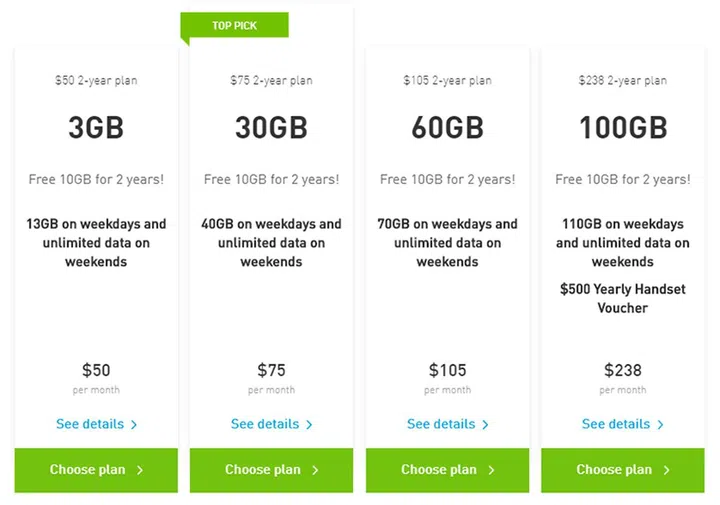Open See details for 60GB plan
Image resolution: width=720 pixels, height=505 pixels.
441,424
